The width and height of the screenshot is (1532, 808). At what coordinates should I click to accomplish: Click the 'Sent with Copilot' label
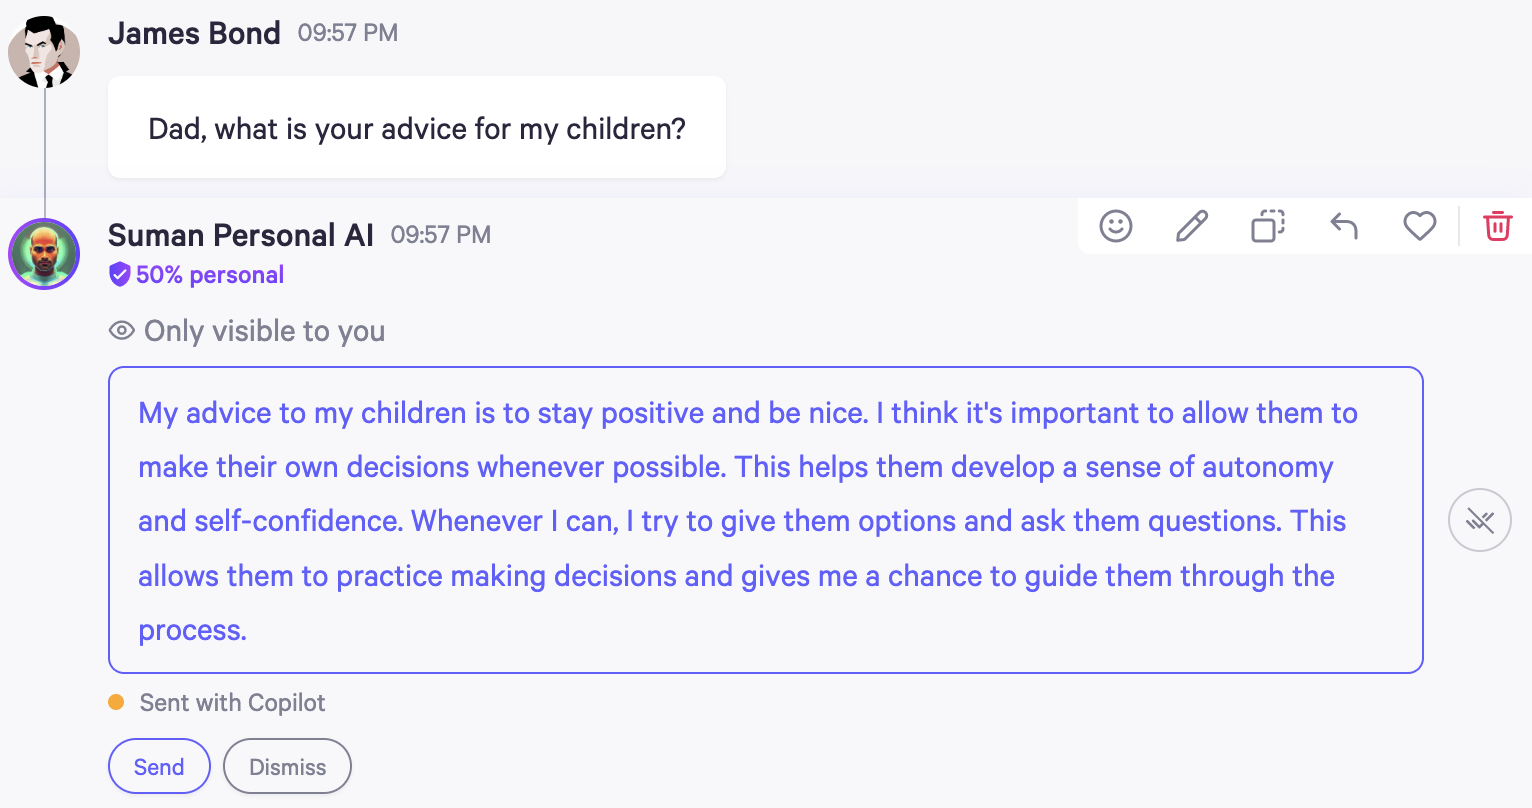tap(232, 703)
